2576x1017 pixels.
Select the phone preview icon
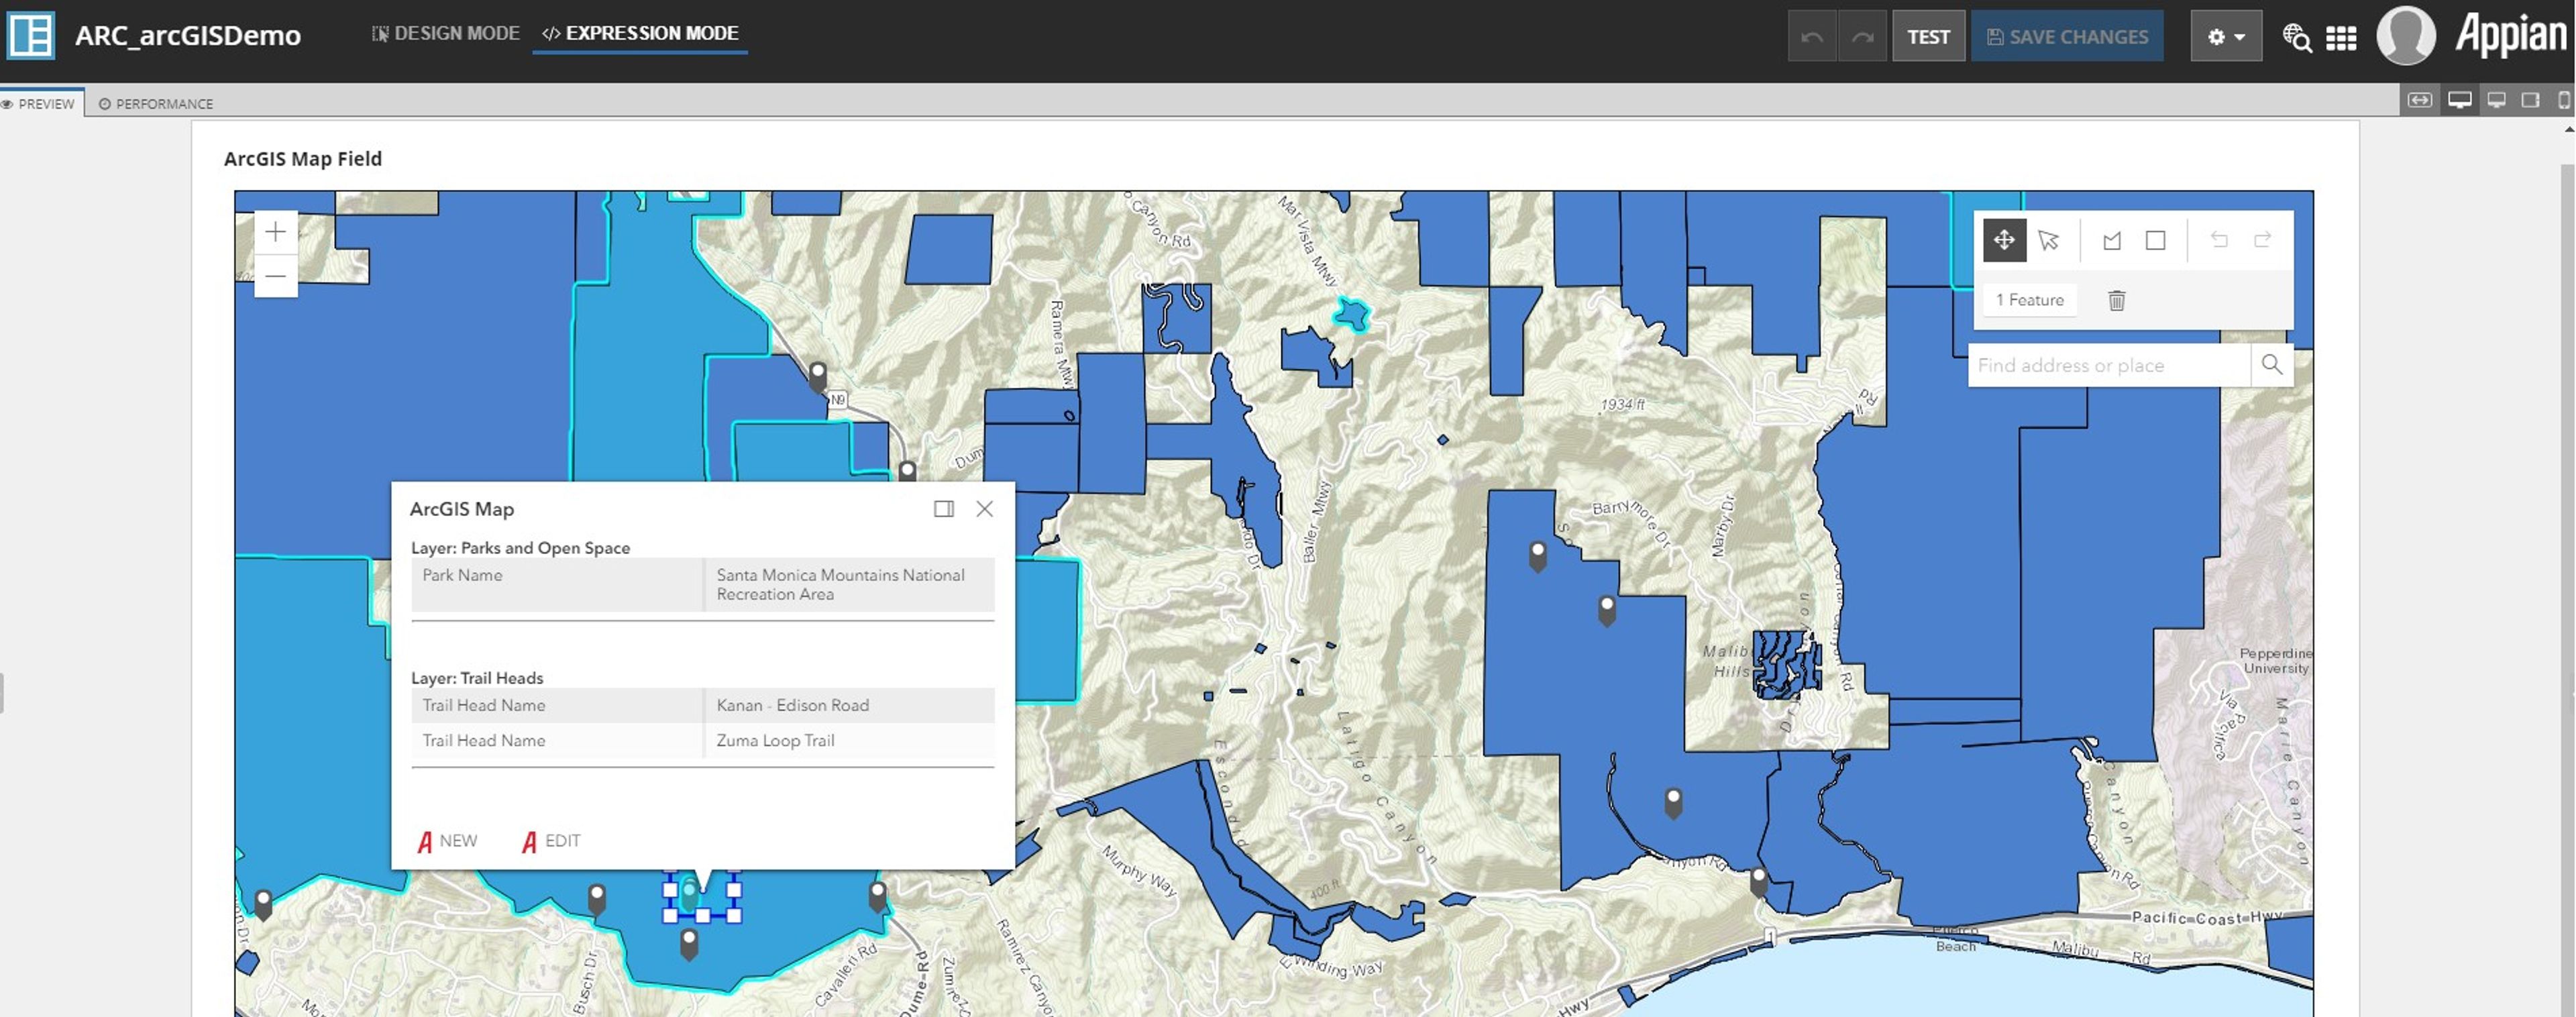(x=2564, y=100)
